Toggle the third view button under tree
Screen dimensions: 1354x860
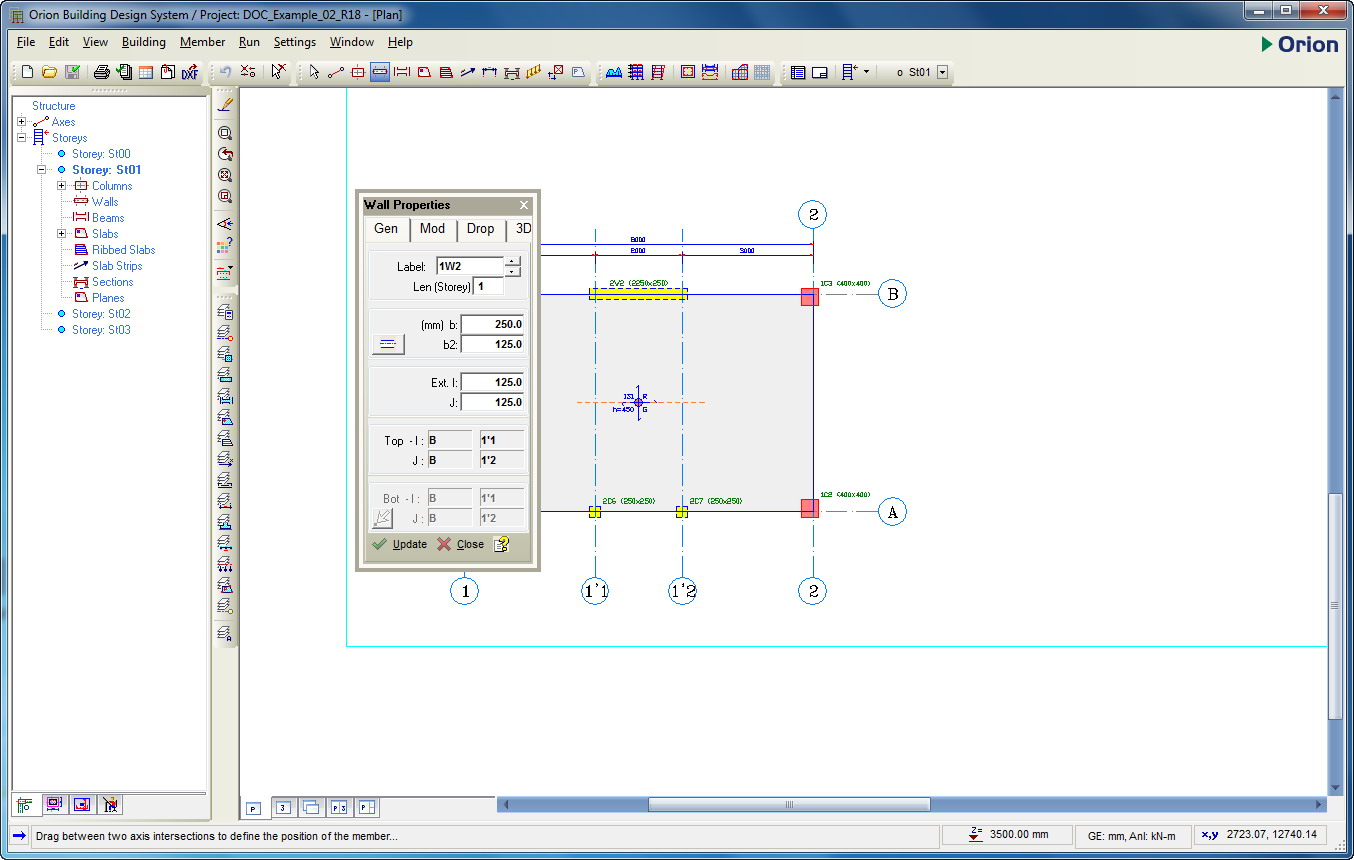tap(82, 804)
